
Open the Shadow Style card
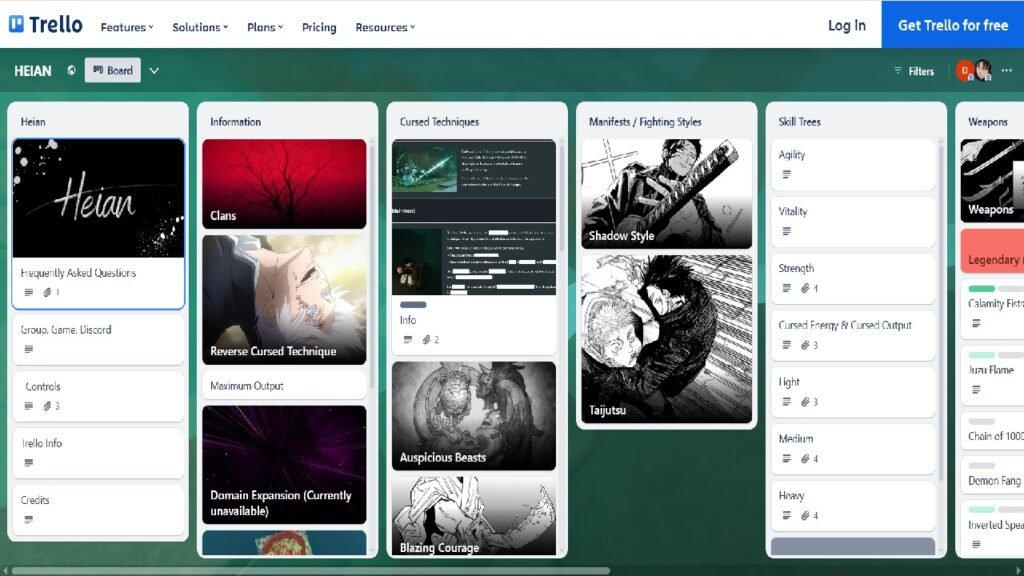point(666,193)
